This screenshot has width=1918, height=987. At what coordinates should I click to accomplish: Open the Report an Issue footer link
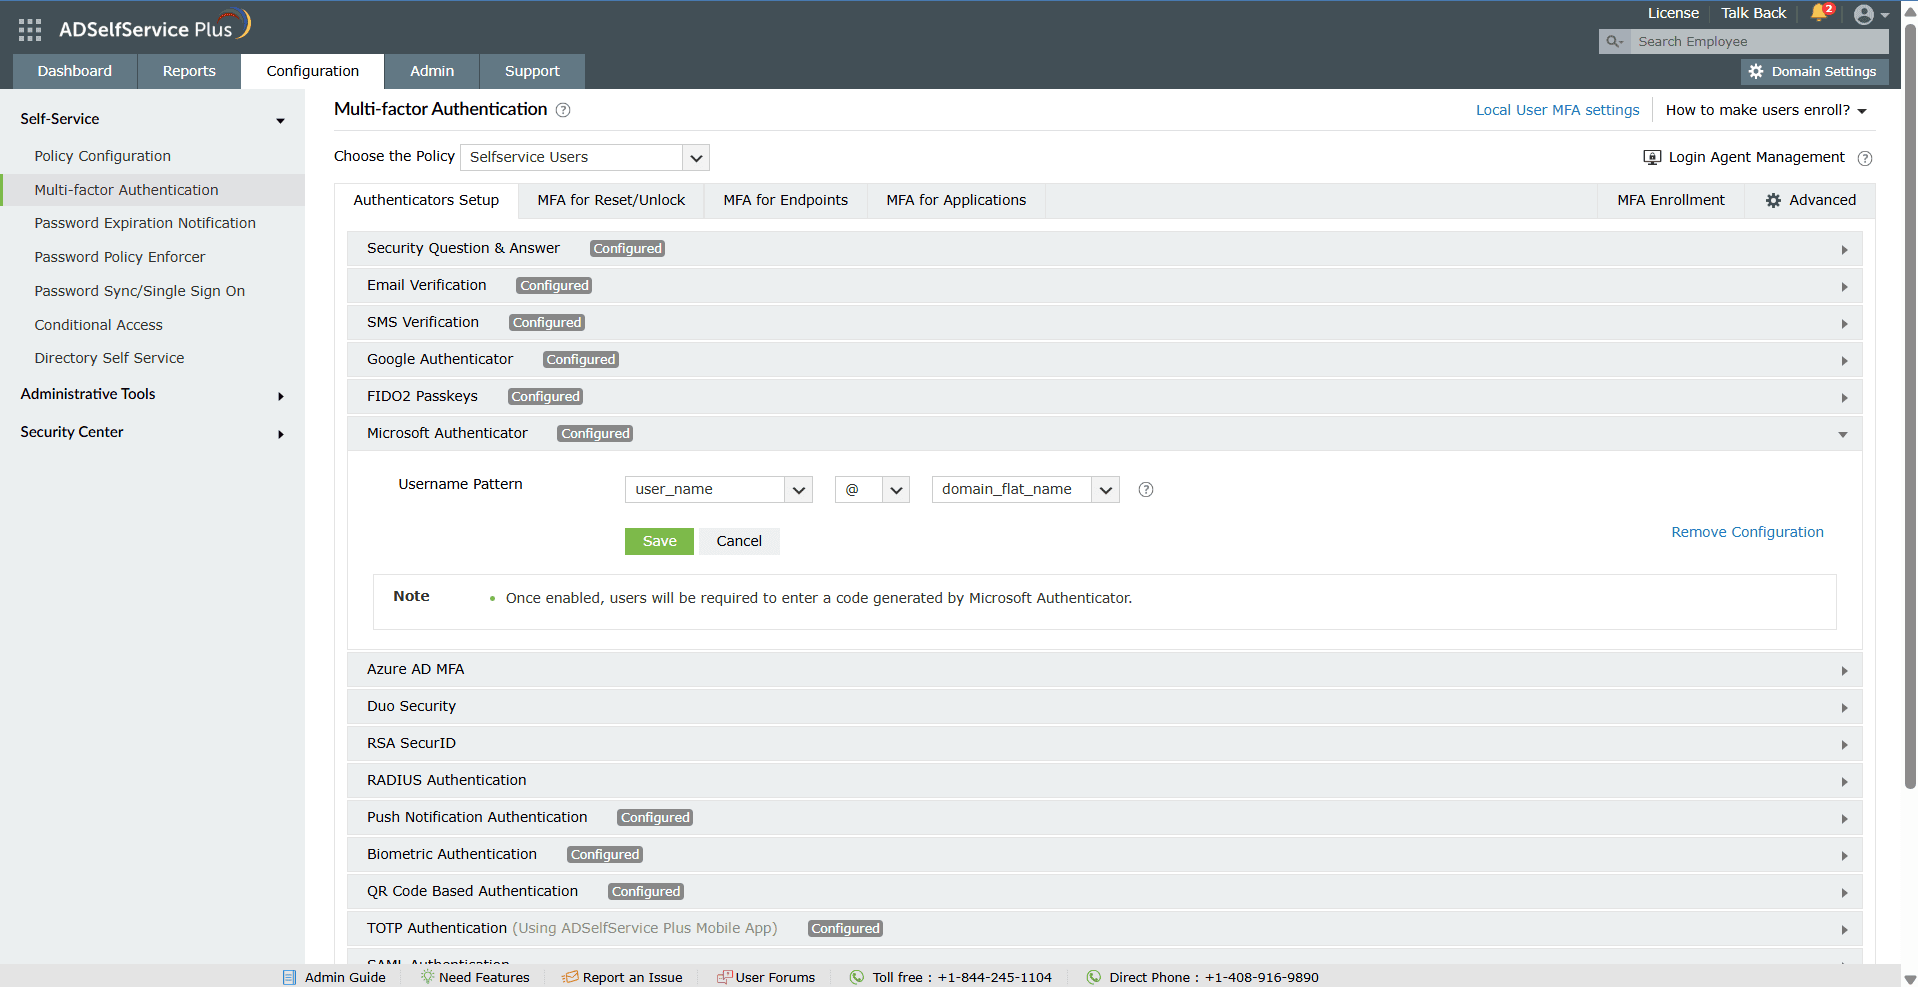[x=622, y=977]
